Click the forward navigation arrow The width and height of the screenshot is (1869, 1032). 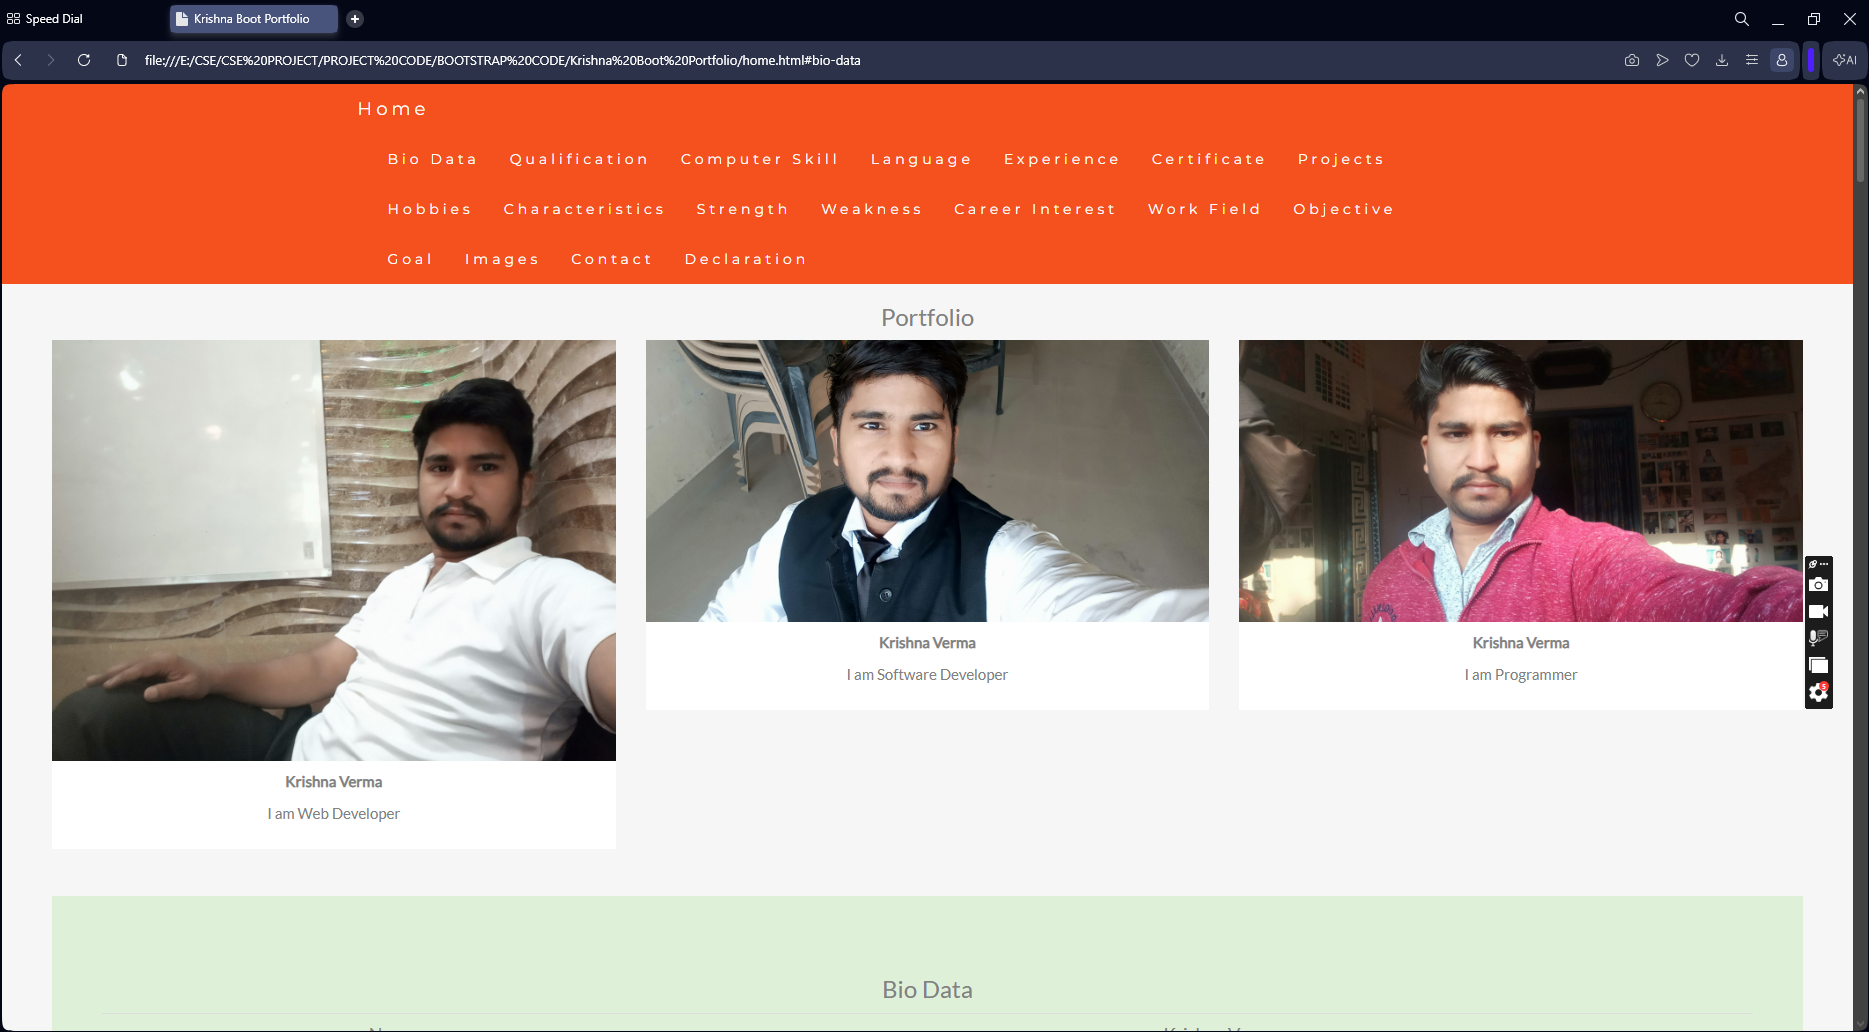[x=51, y=60]
